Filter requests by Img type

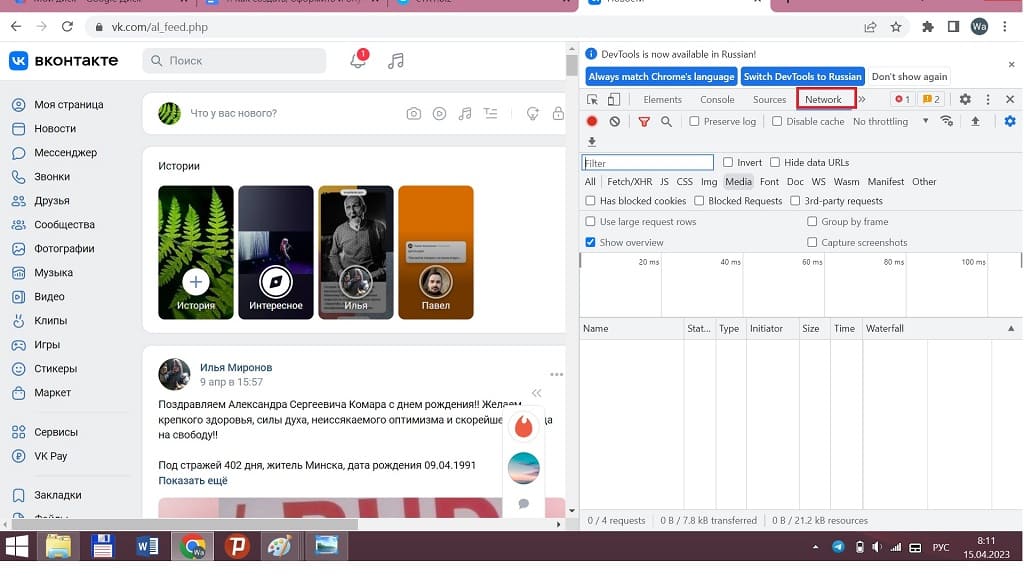click(709, 182)
